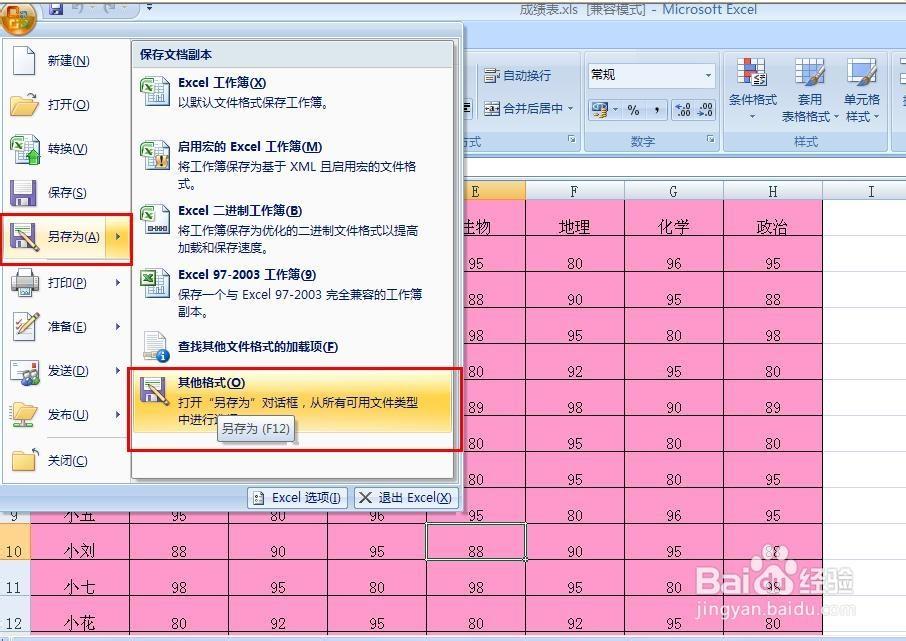The image size is (906, 641).
Task: Select column F header
Action: click(x=574, y=191)
